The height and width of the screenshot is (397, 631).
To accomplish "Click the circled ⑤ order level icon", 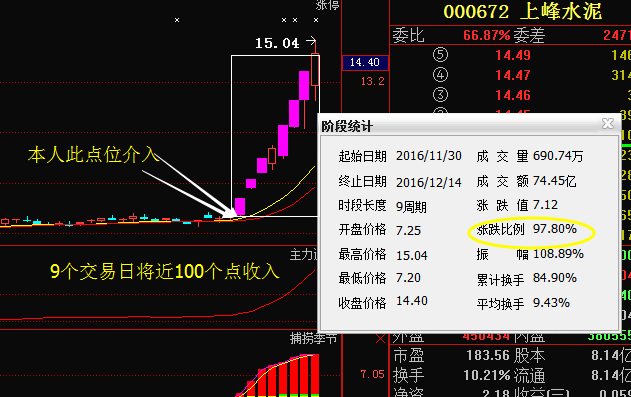I will [x=440, y=55].
